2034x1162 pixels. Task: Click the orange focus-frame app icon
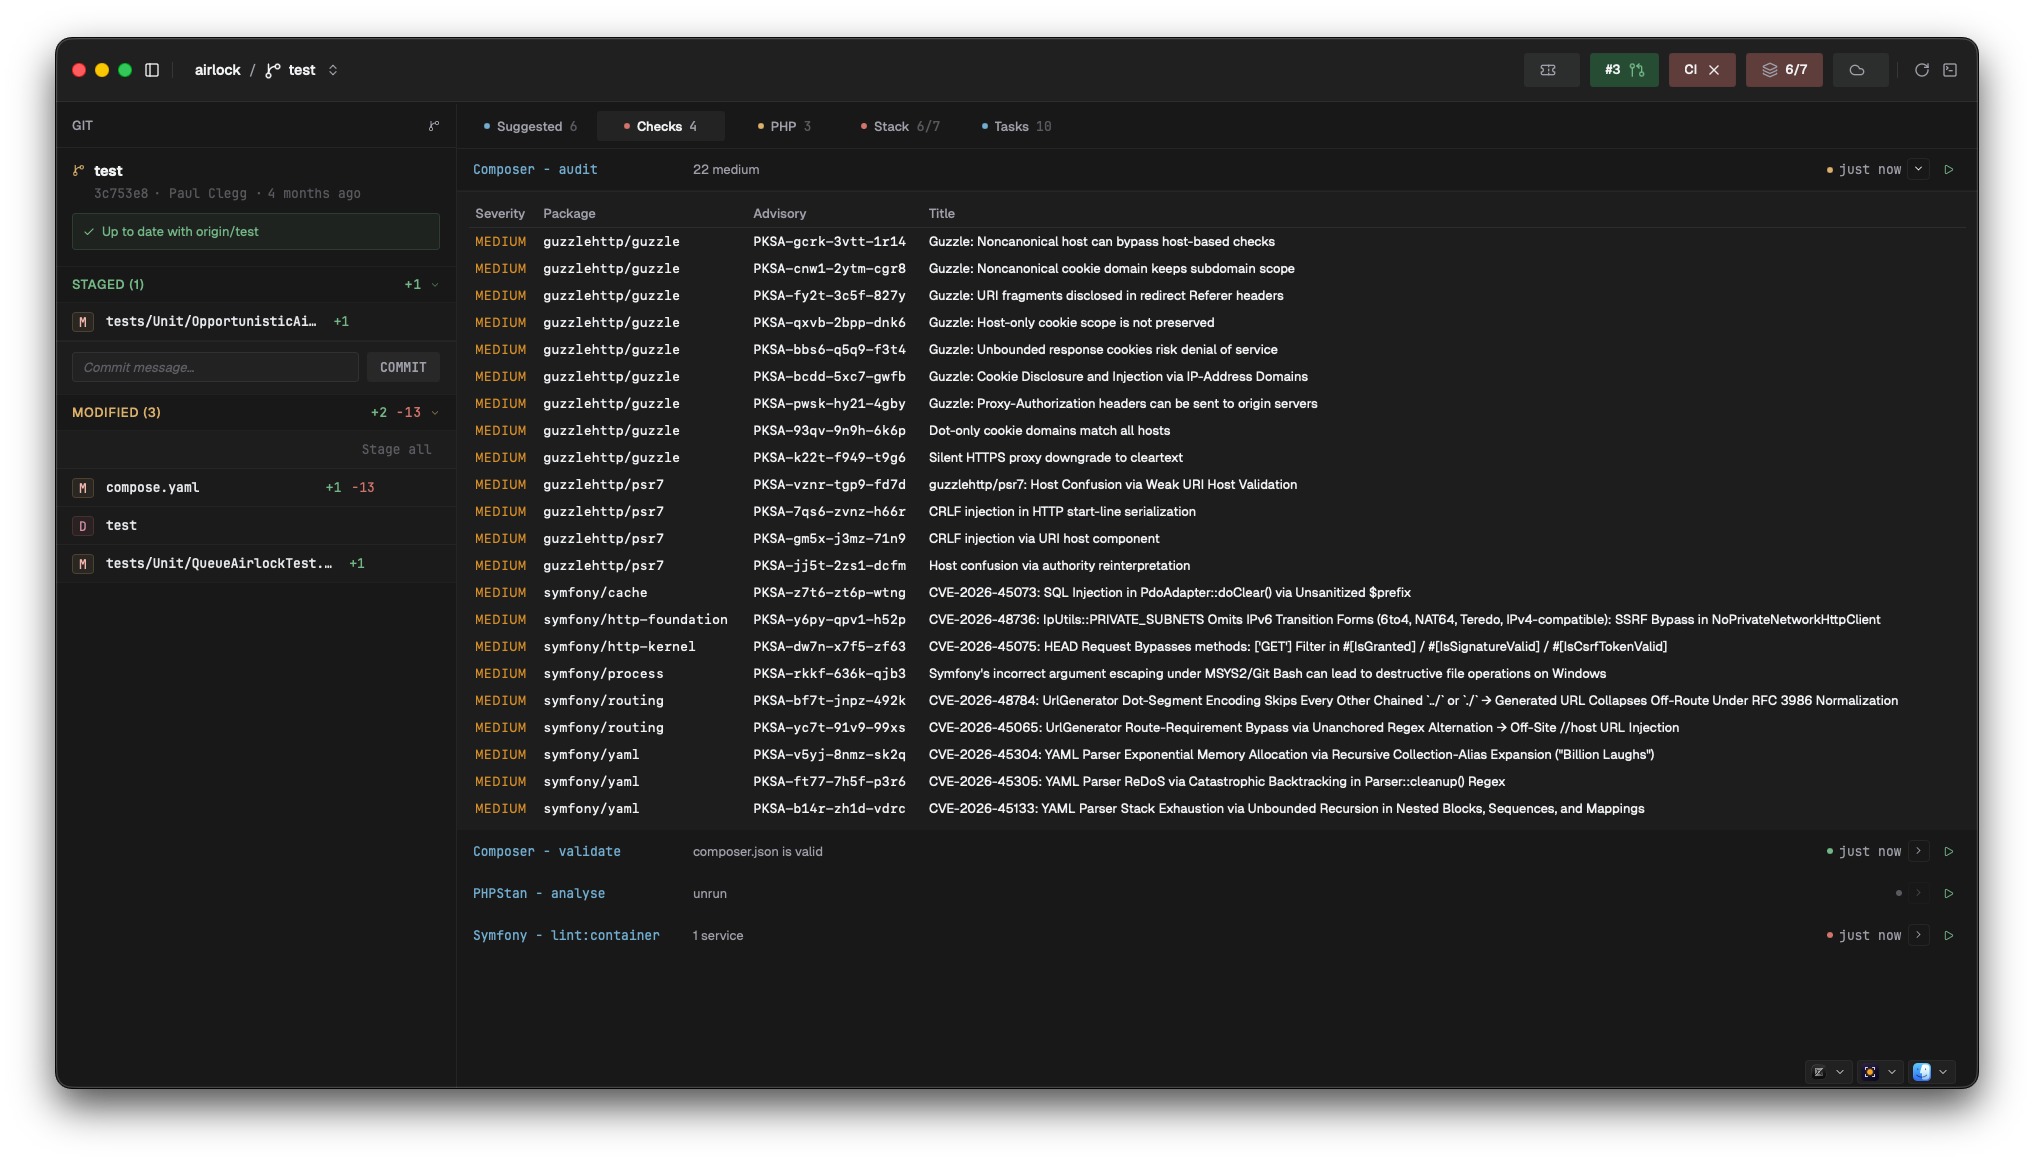pos(1870,1072)
